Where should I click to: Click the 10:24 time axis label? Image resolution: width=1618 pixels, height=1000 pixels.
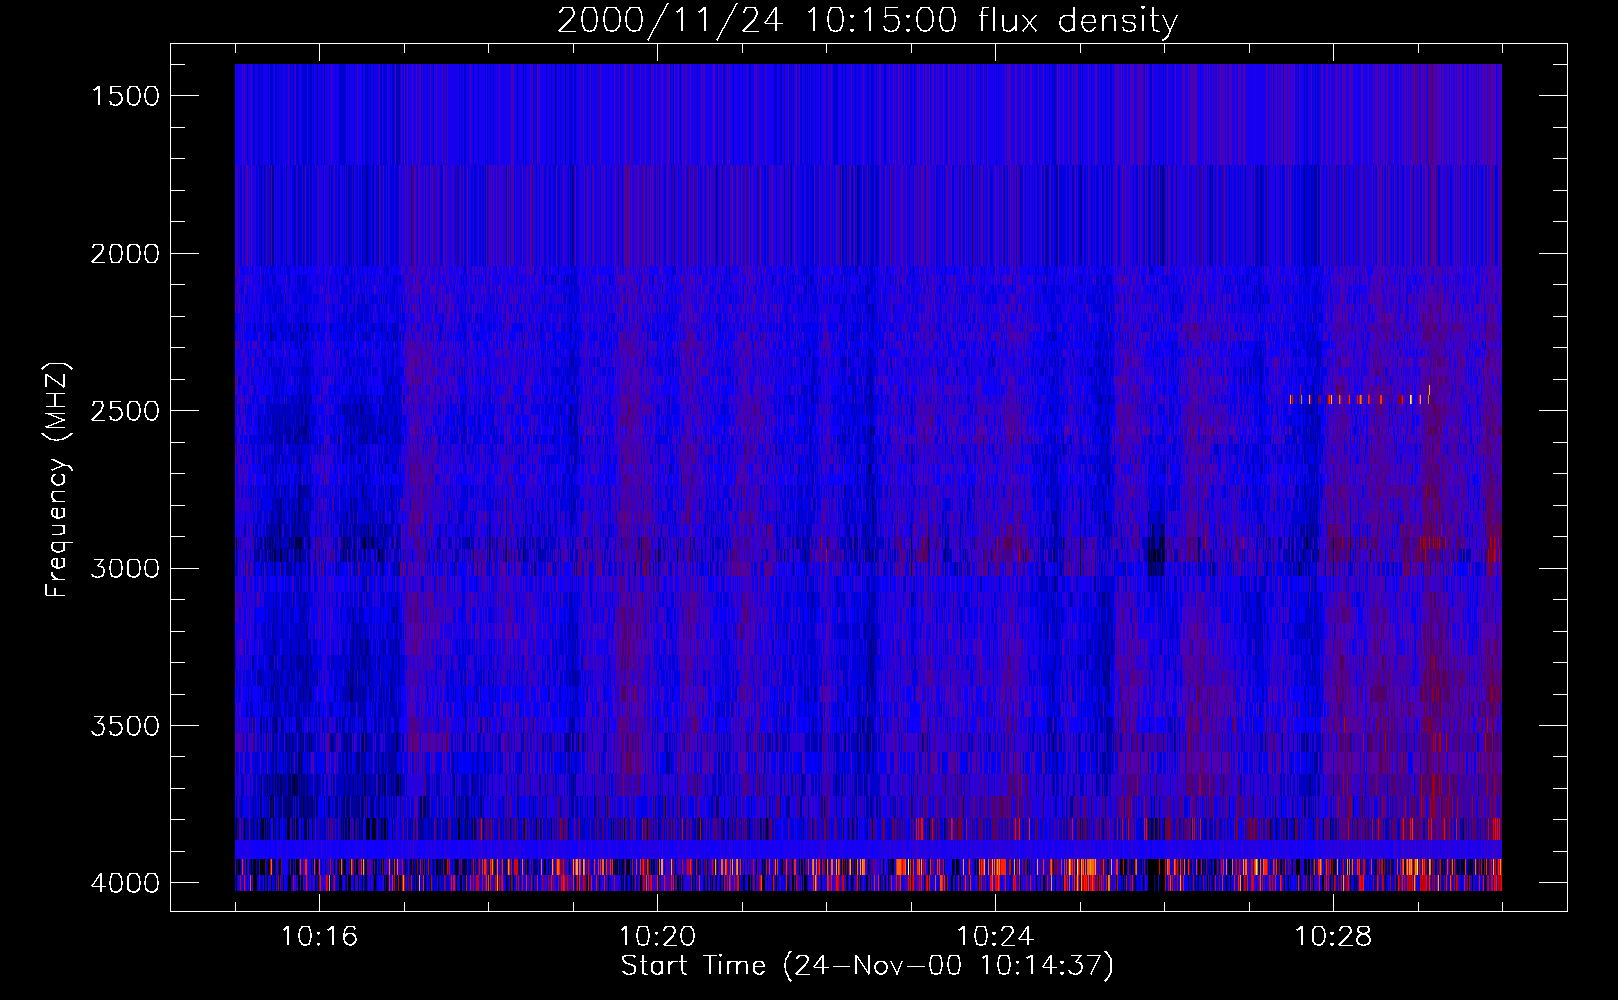pyautogui.click(x=995, y=937)
